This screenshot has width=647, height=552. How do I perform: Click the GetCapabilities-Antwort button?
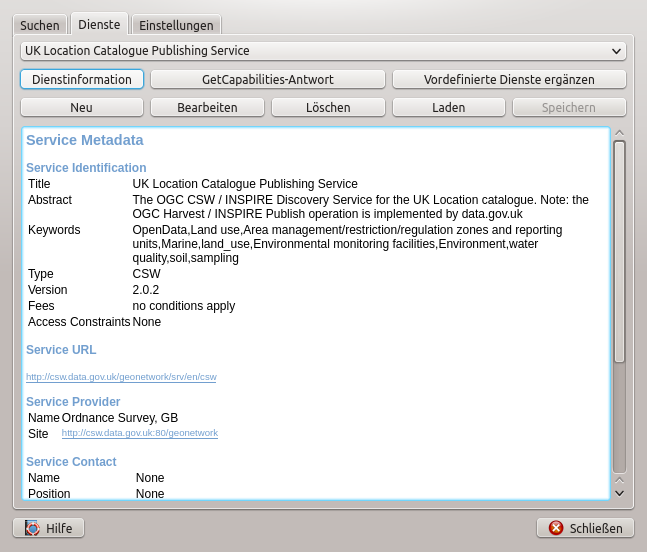[x=268, y=79]
